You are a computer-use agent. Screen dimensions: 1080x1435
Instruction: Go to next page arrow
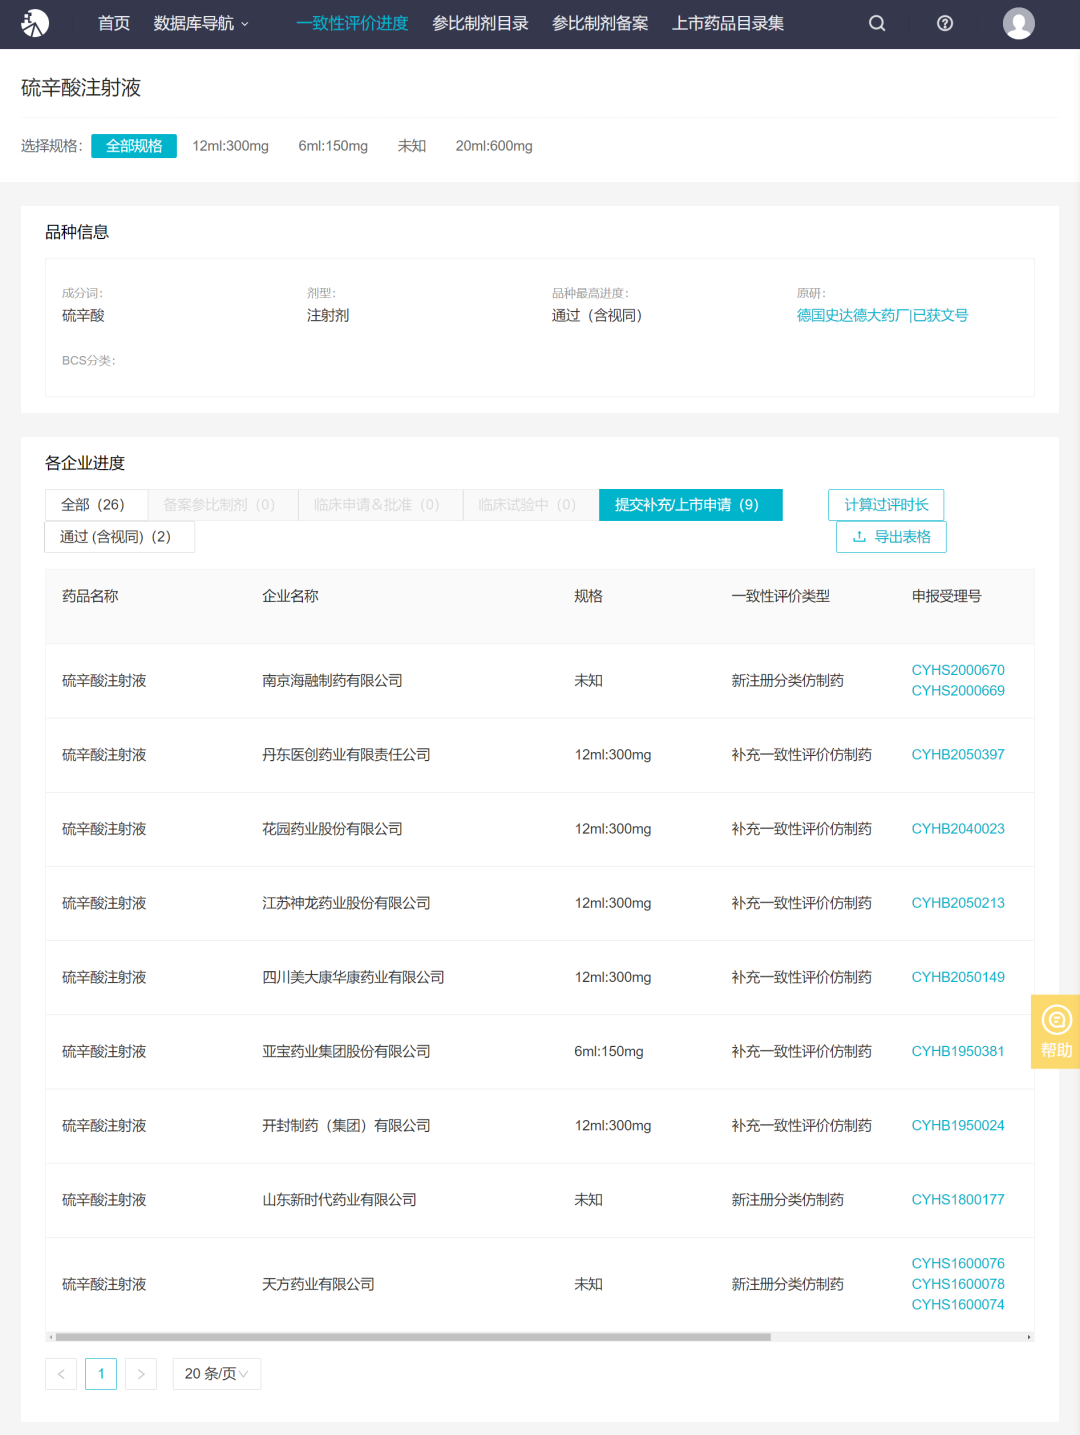click(141, 1374)
